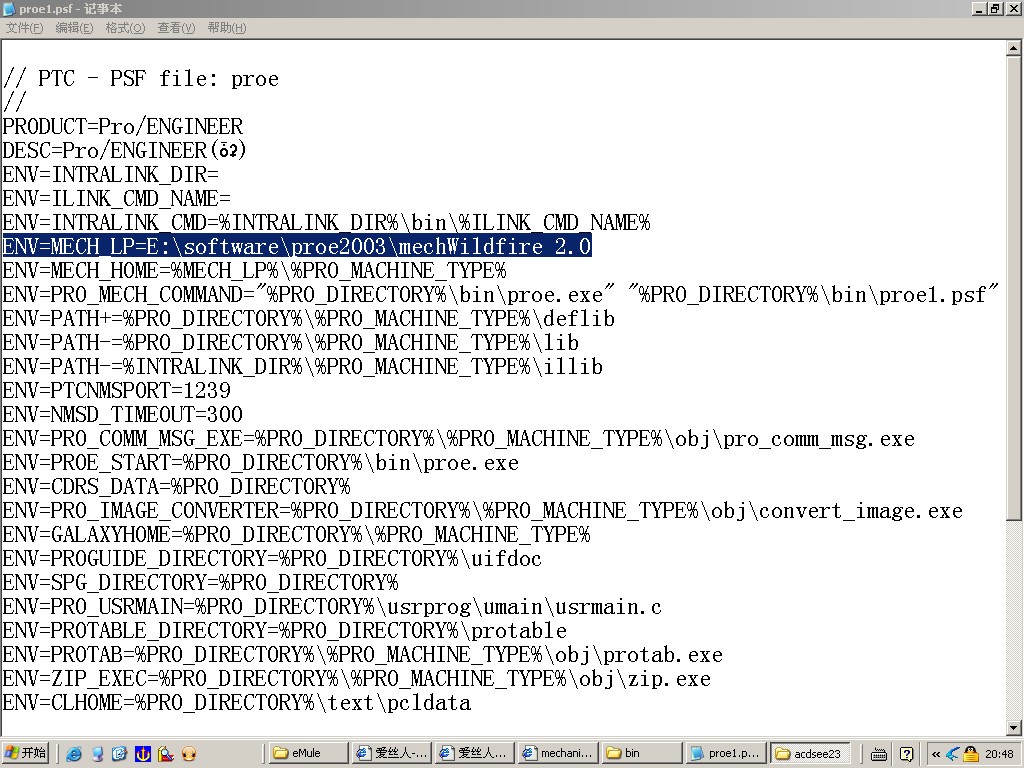This screenshot has width=1024, height=768.
Task: Click the ENV=INTRALINK_DIR= line
Action: (110, 174)
